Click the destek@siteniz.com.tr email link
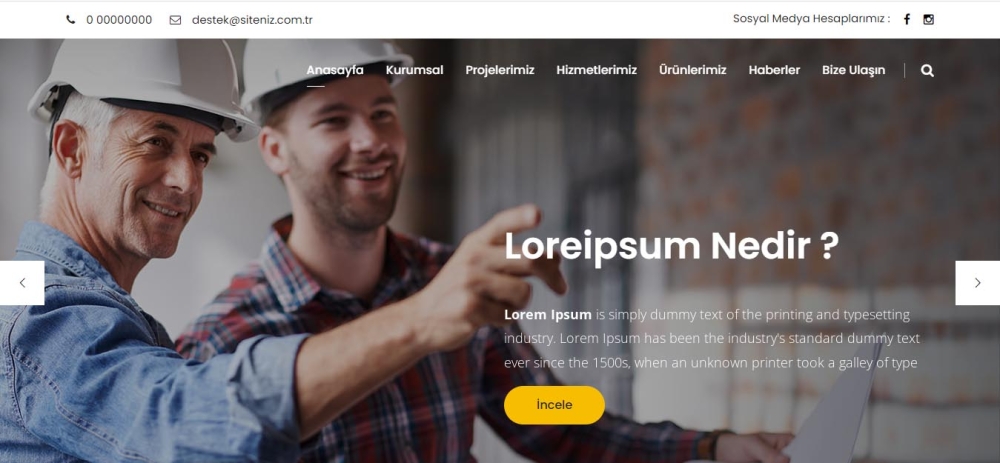This screenshot has height=463, width=1000. click(x=252, y=20)
